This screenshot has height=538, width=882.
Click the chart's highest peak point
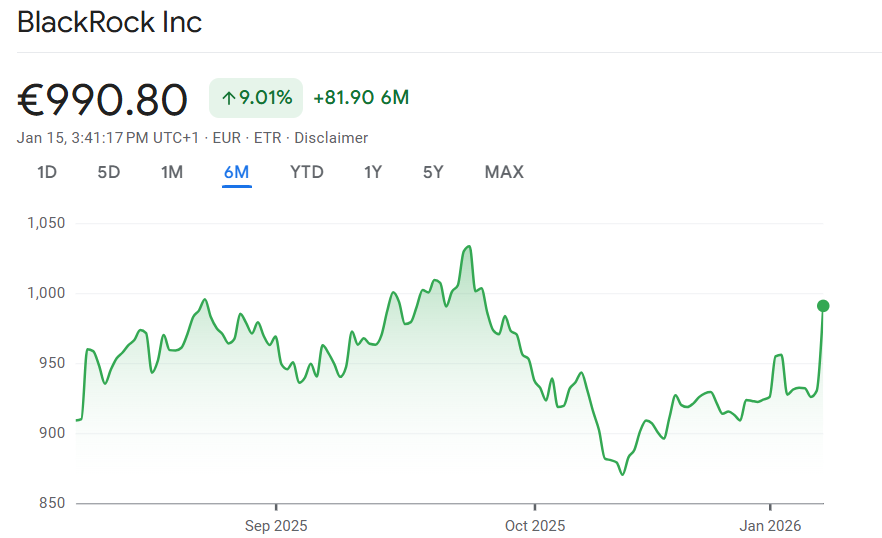[469, 246]
